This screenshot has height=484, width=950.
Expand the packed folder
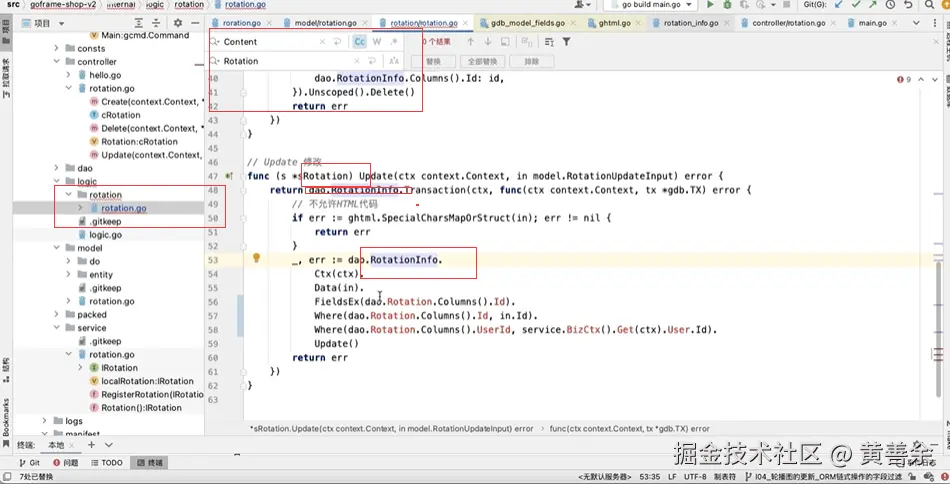point(56,315)
